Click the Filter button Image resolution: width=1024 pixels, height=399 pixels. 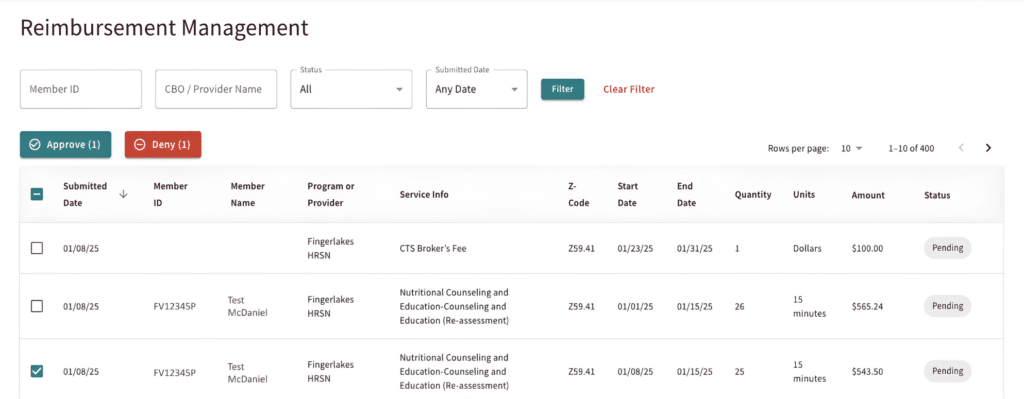tap(562, 89)
